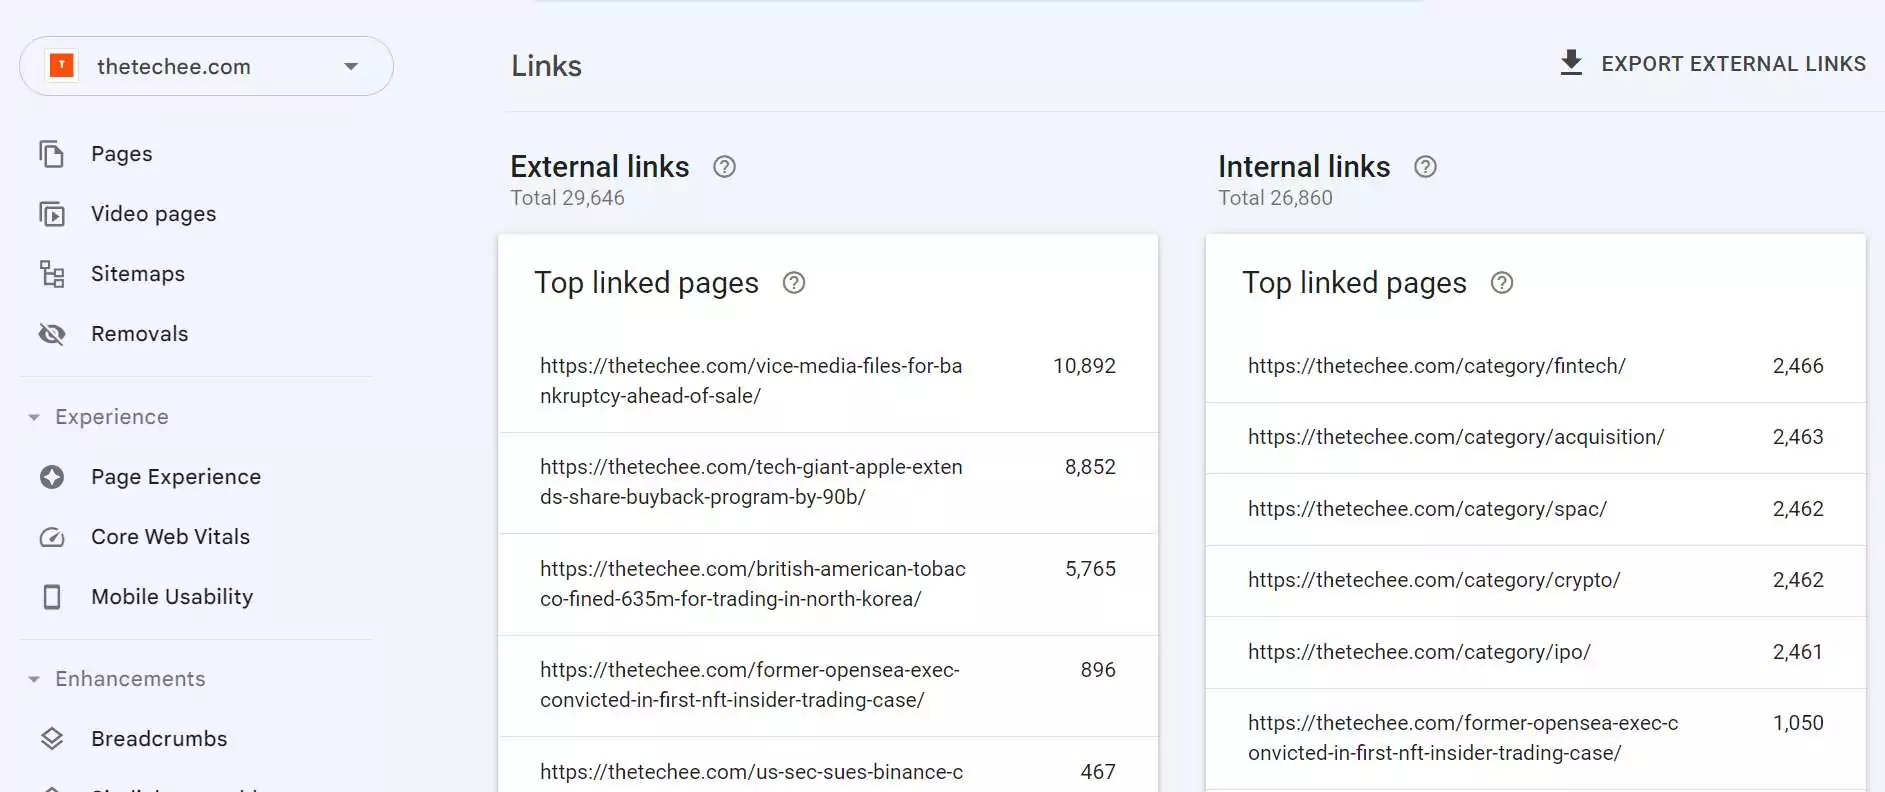Click EXPORT EXTERNAL LINKS button
The image size is (1885, 792).
(1713, 64)
